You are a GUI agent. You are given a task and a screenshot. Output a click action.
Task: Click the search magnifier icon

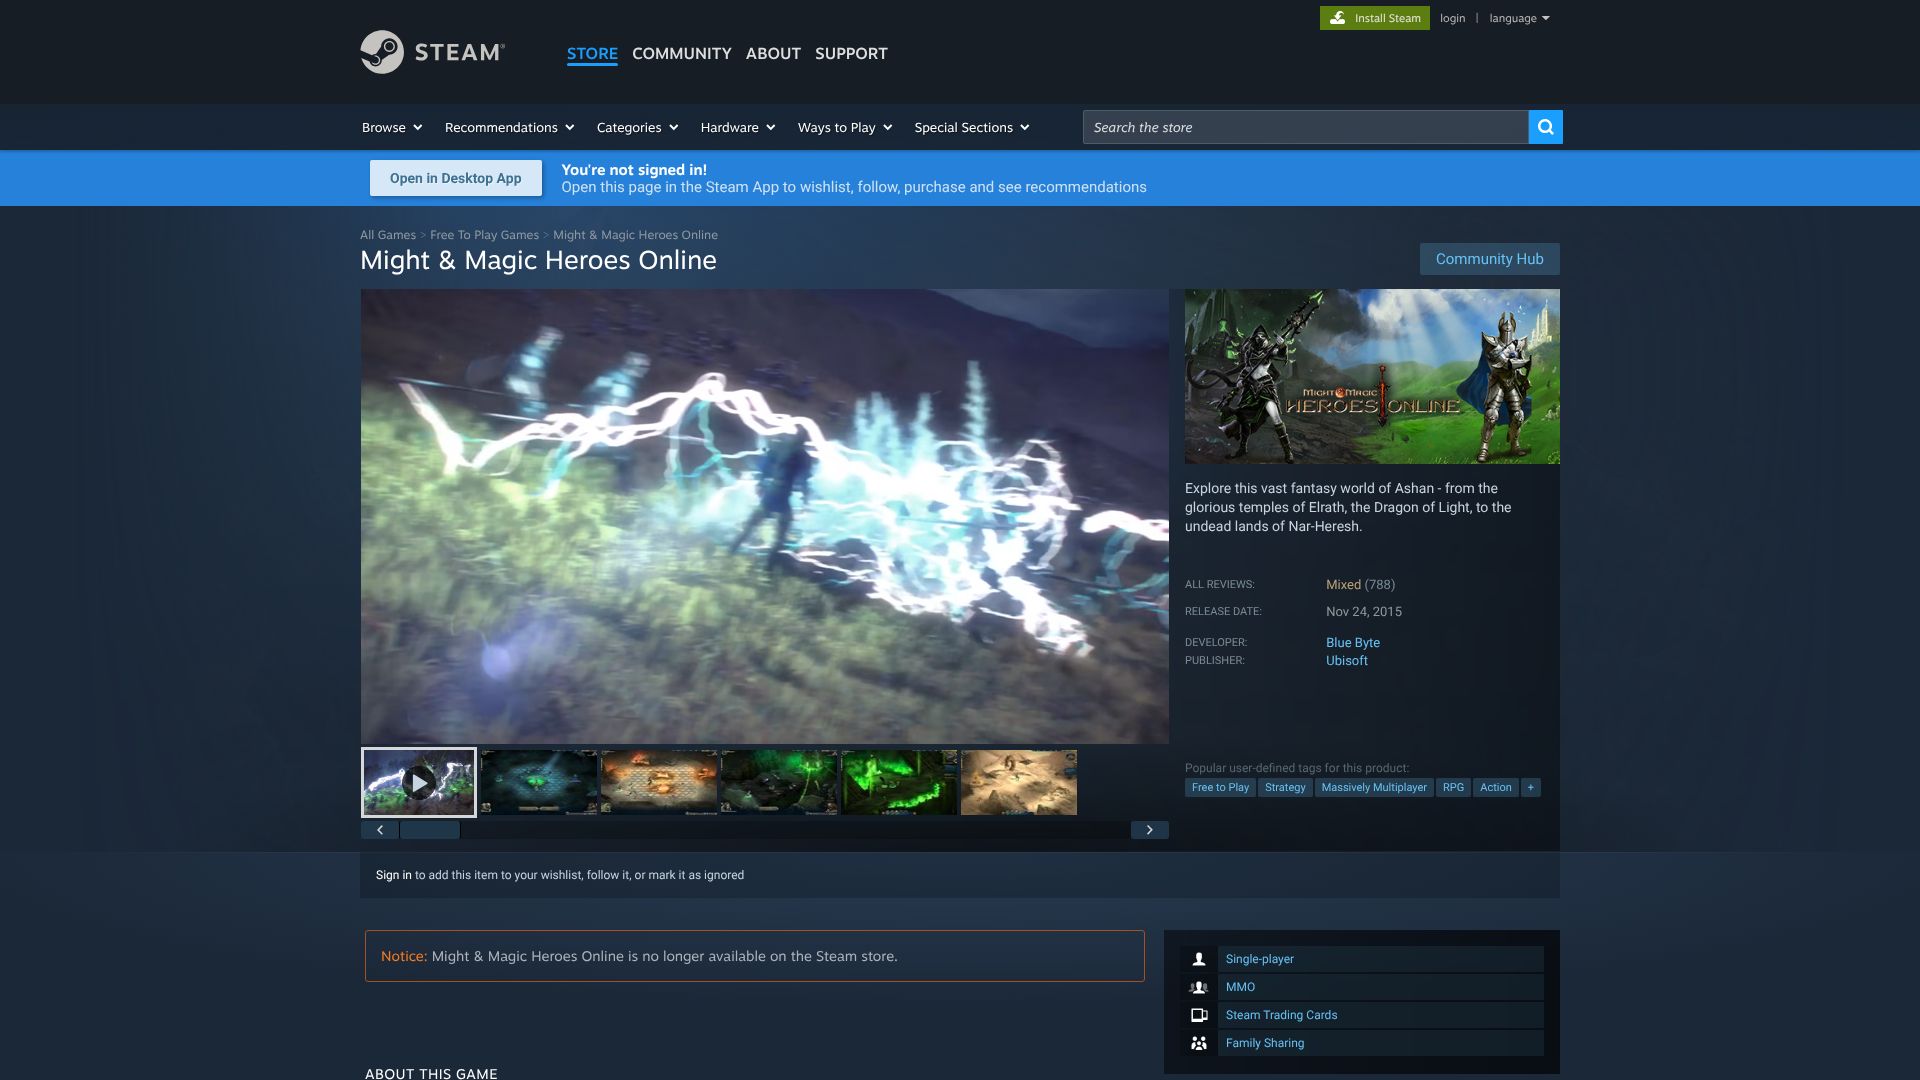tap(1545, 127)
